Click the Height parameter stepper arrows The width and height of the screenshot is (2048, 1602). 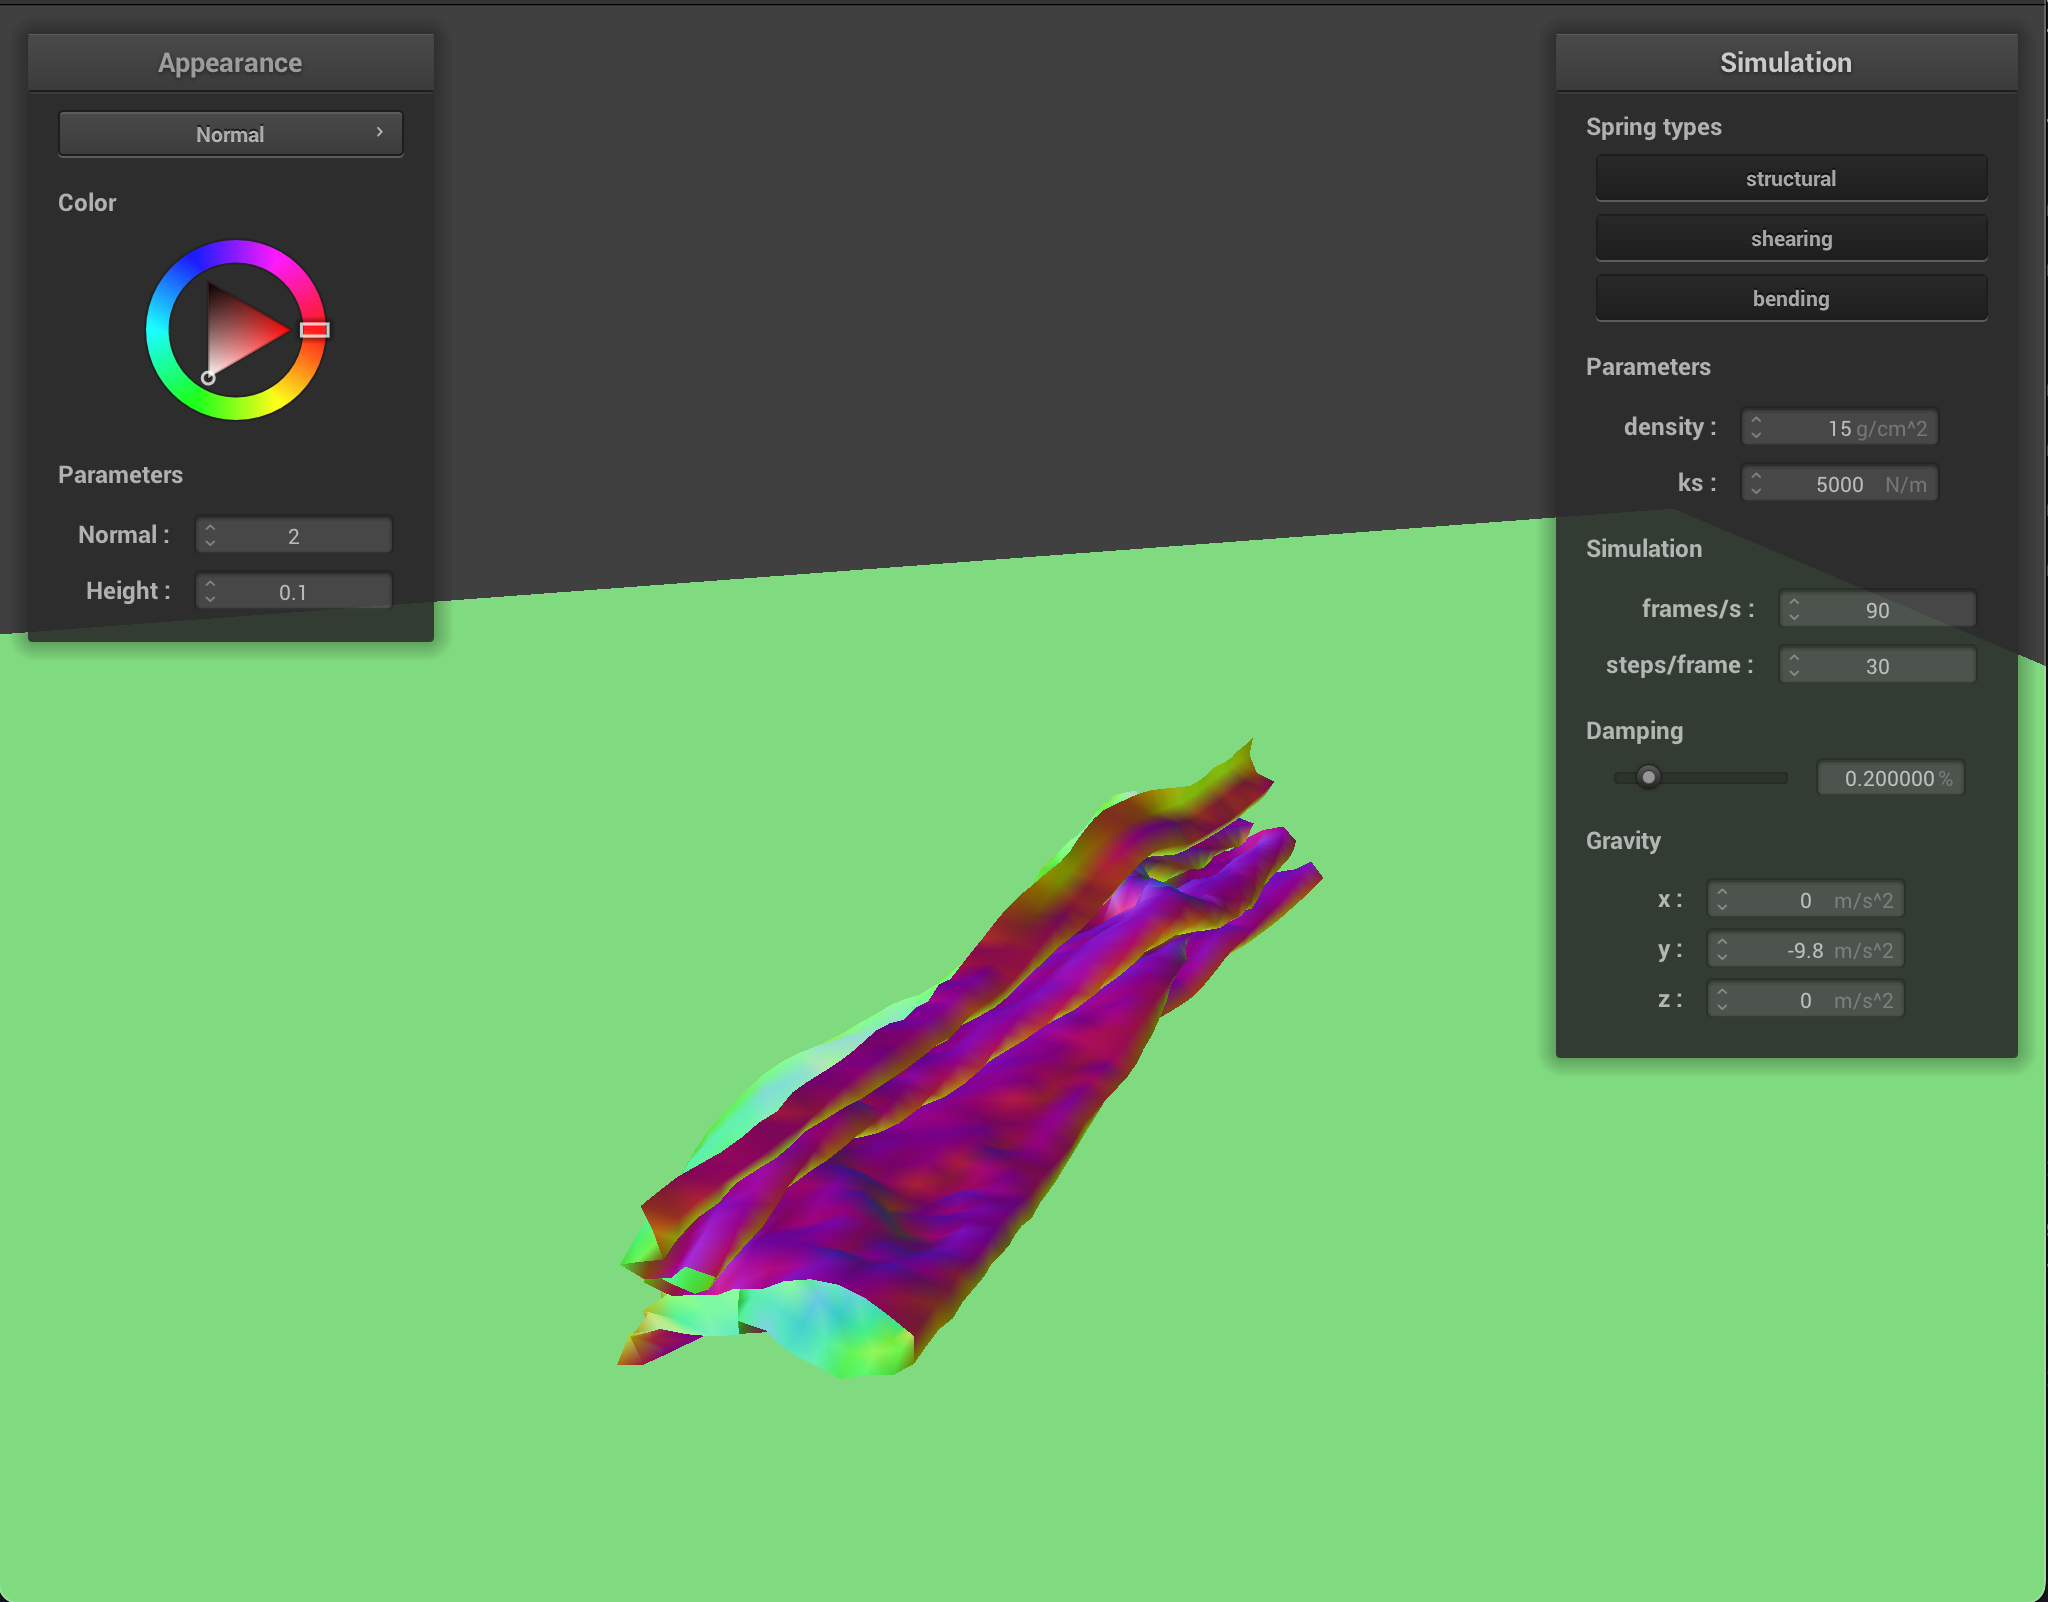[210, 592]
